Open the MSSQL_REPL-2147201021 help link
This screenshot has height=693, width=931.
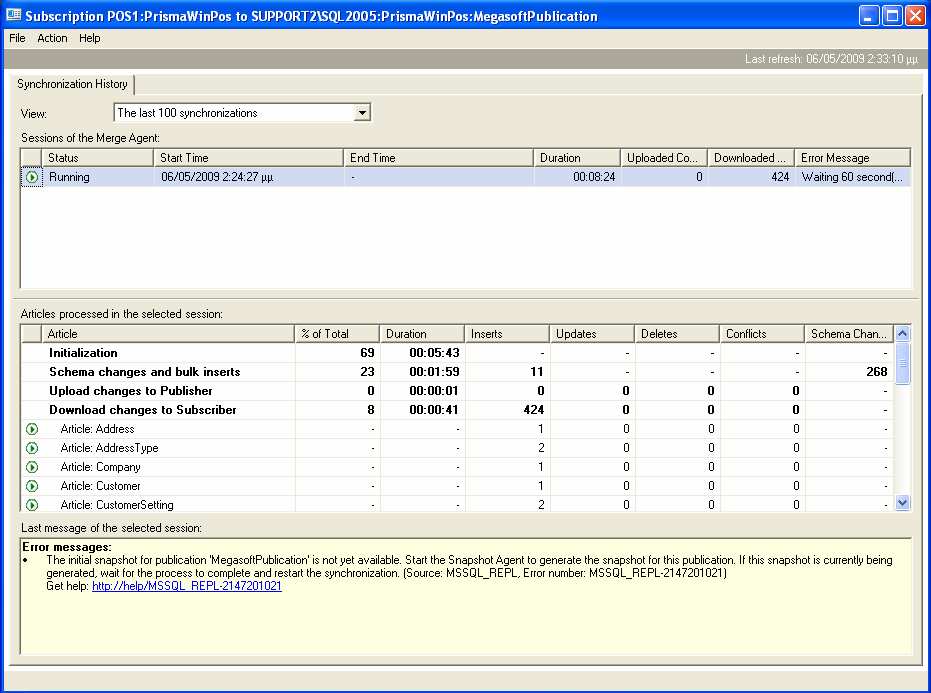[x=186, y=586]
